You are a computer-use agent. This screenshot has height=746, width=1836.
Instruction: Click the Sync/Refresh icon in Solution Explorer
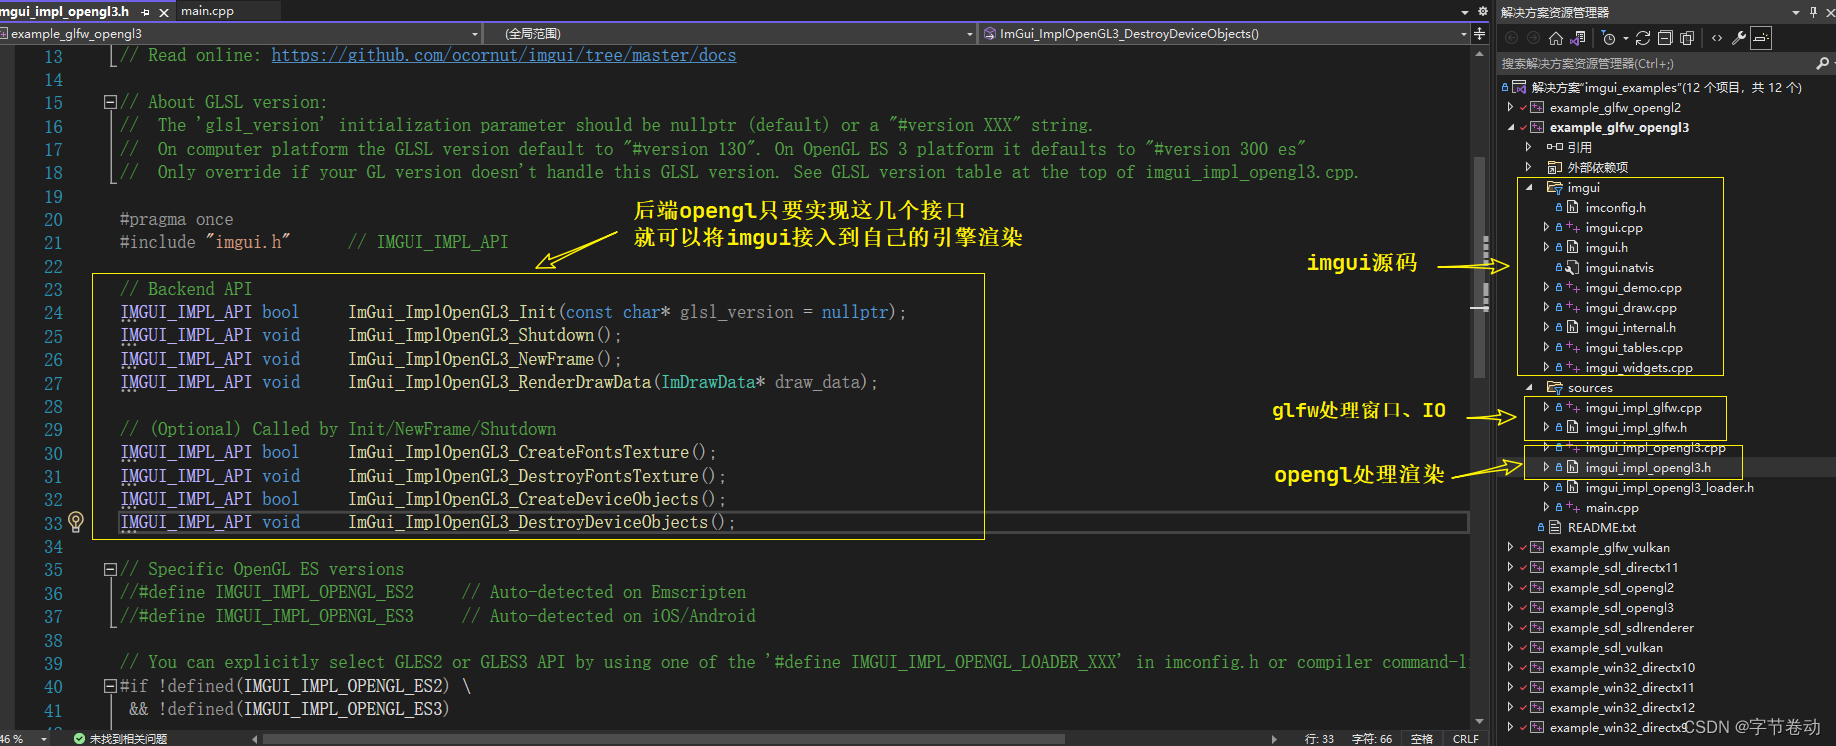1643,38
